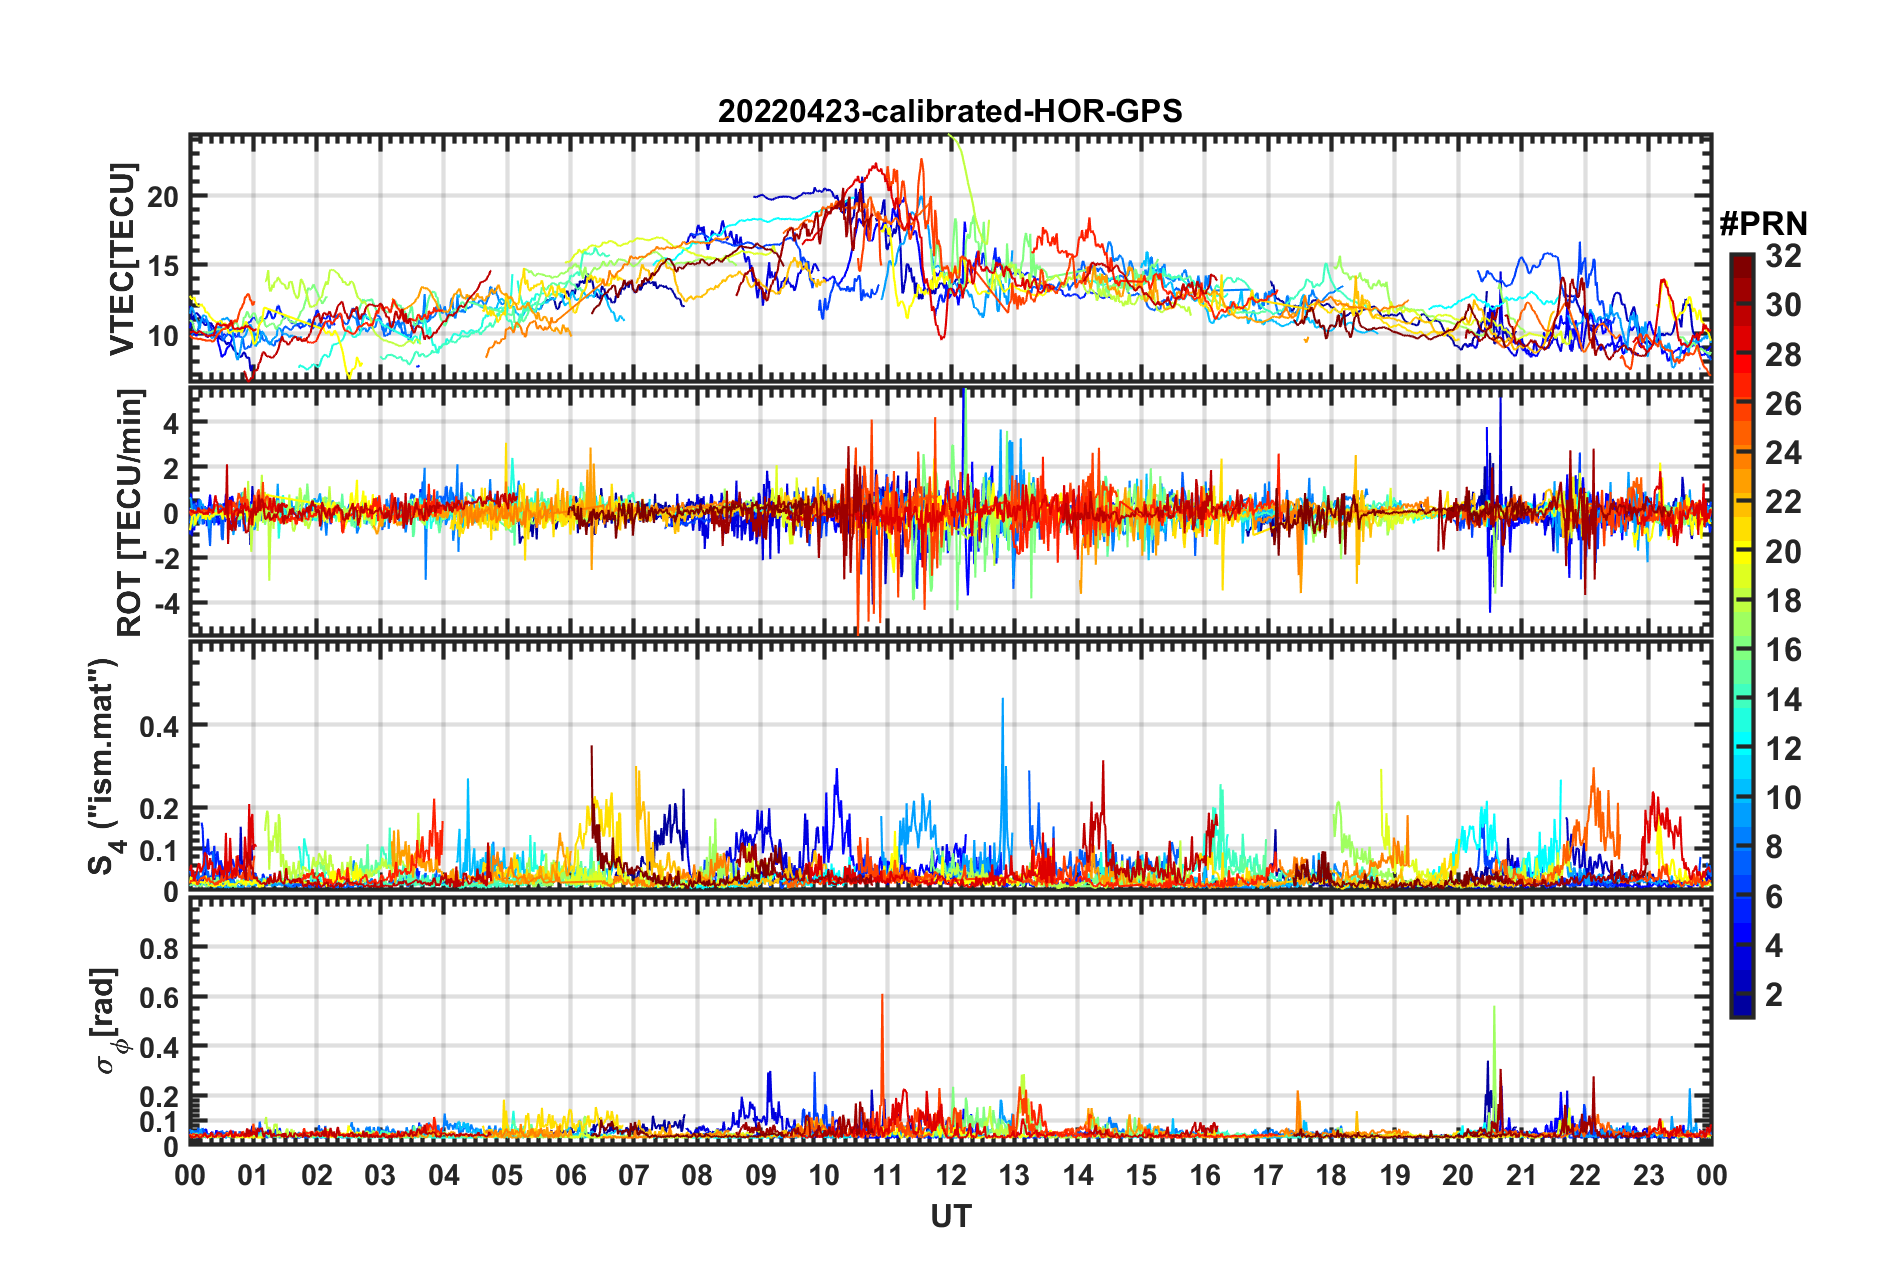This screenshot has height=1272, width=1902.
Task: Click the 0.6 tick on the σφ axis
Action: (x=159, y=998)
